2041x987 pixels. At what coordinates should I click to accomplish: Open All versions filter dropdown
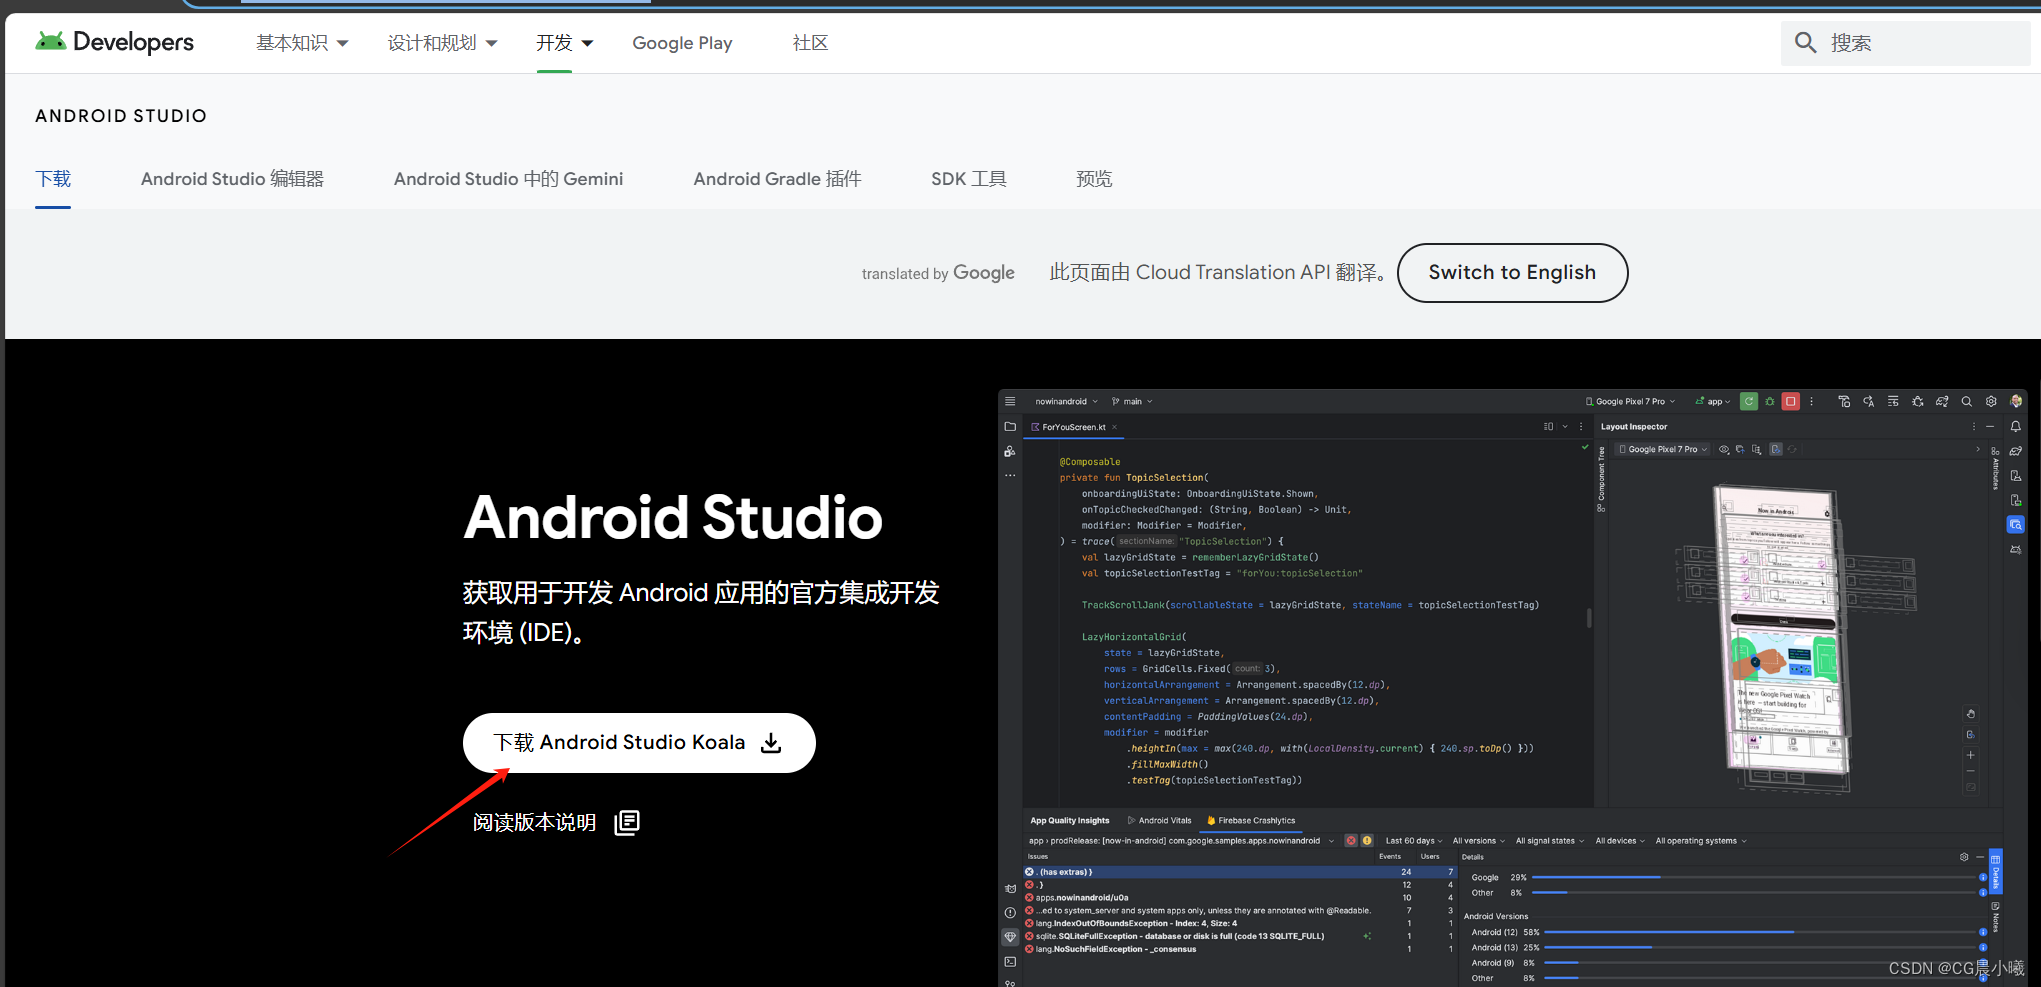[x=1478, y=841]
